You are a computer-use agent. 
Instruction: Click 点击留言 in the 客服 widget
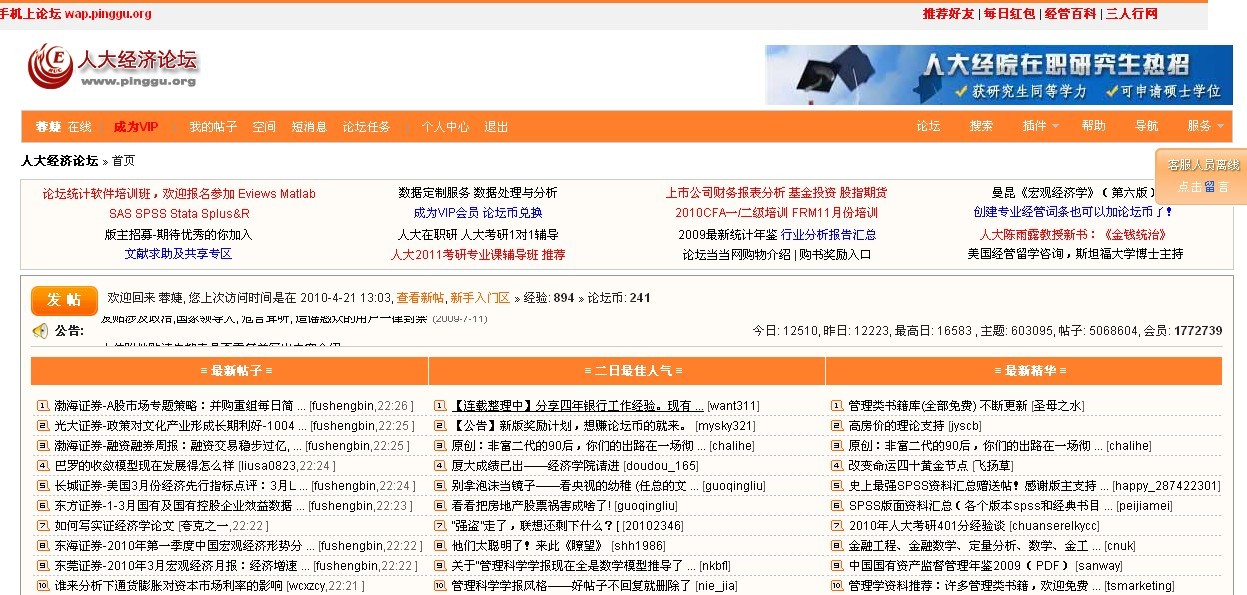1203,186
